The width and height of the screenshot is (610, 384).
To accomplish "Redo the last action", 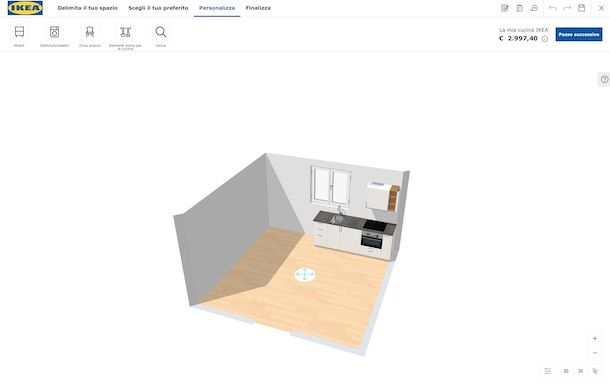I will [x=567, y=8].
